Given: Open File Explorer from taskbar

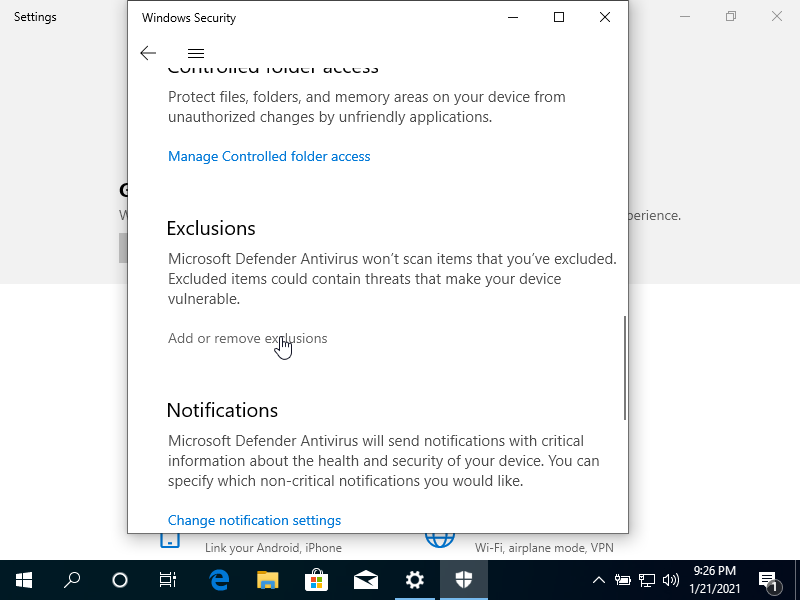Looking at the screenshot, I should click(x=268, y=580).
